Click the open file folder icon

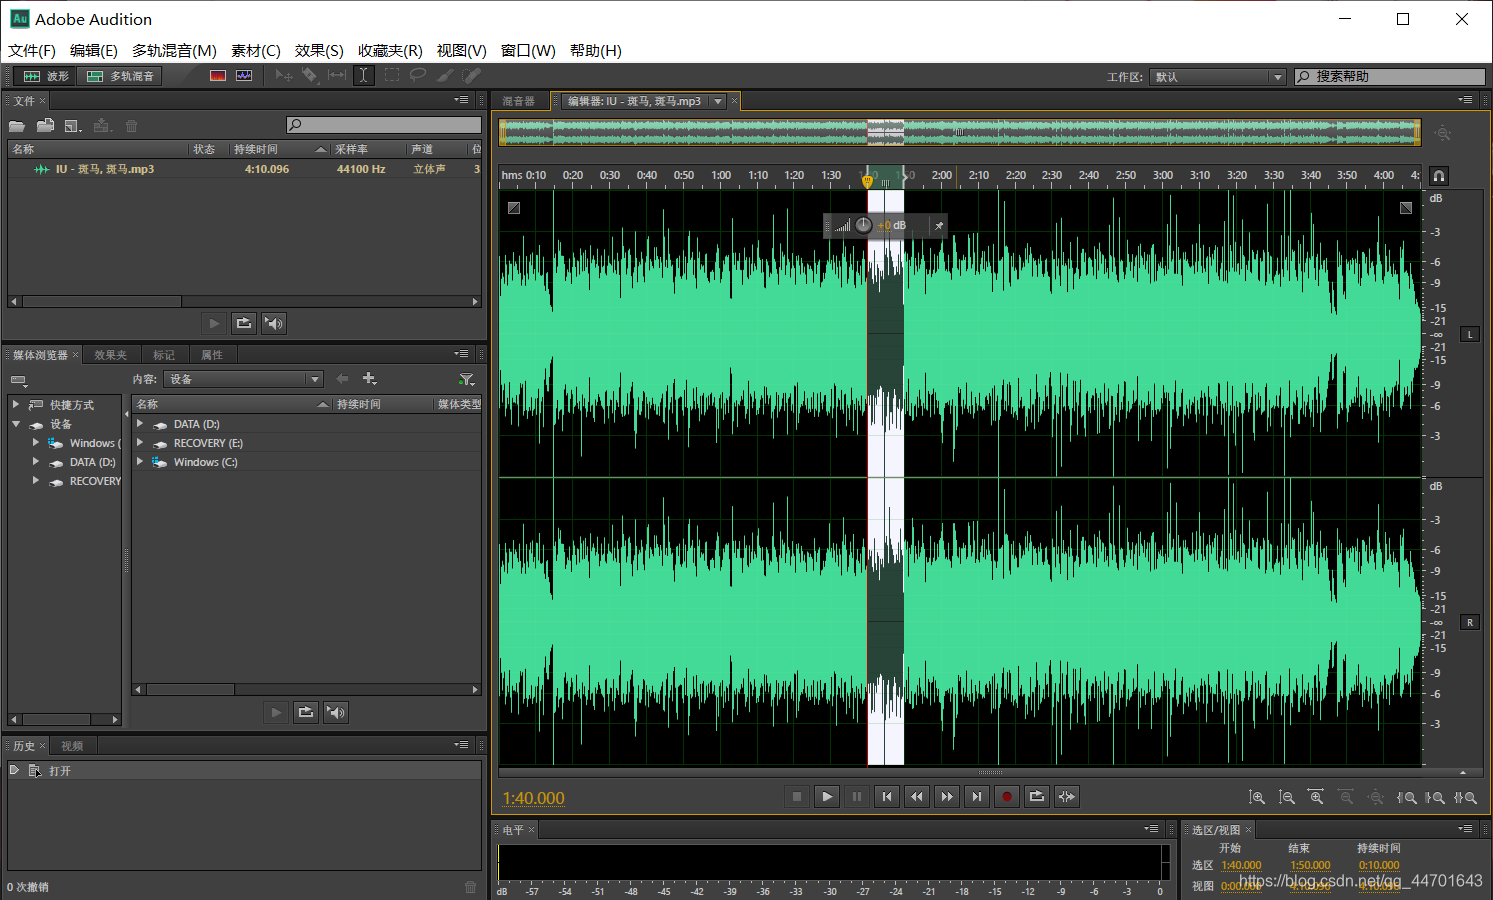coord(17,126)
